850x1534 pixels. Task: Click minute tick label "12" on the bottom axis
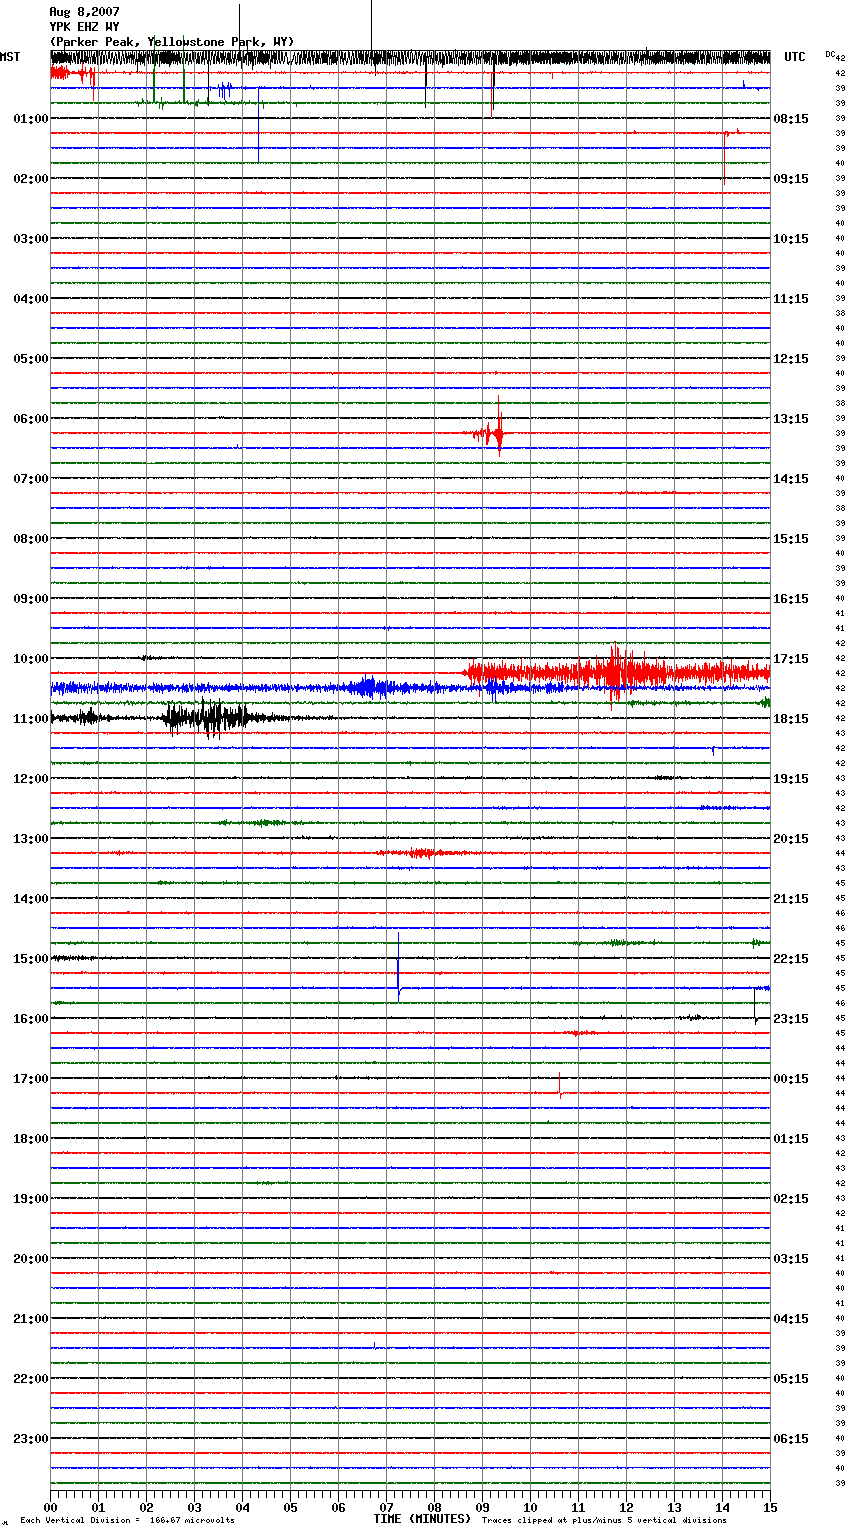point(626,1508)
